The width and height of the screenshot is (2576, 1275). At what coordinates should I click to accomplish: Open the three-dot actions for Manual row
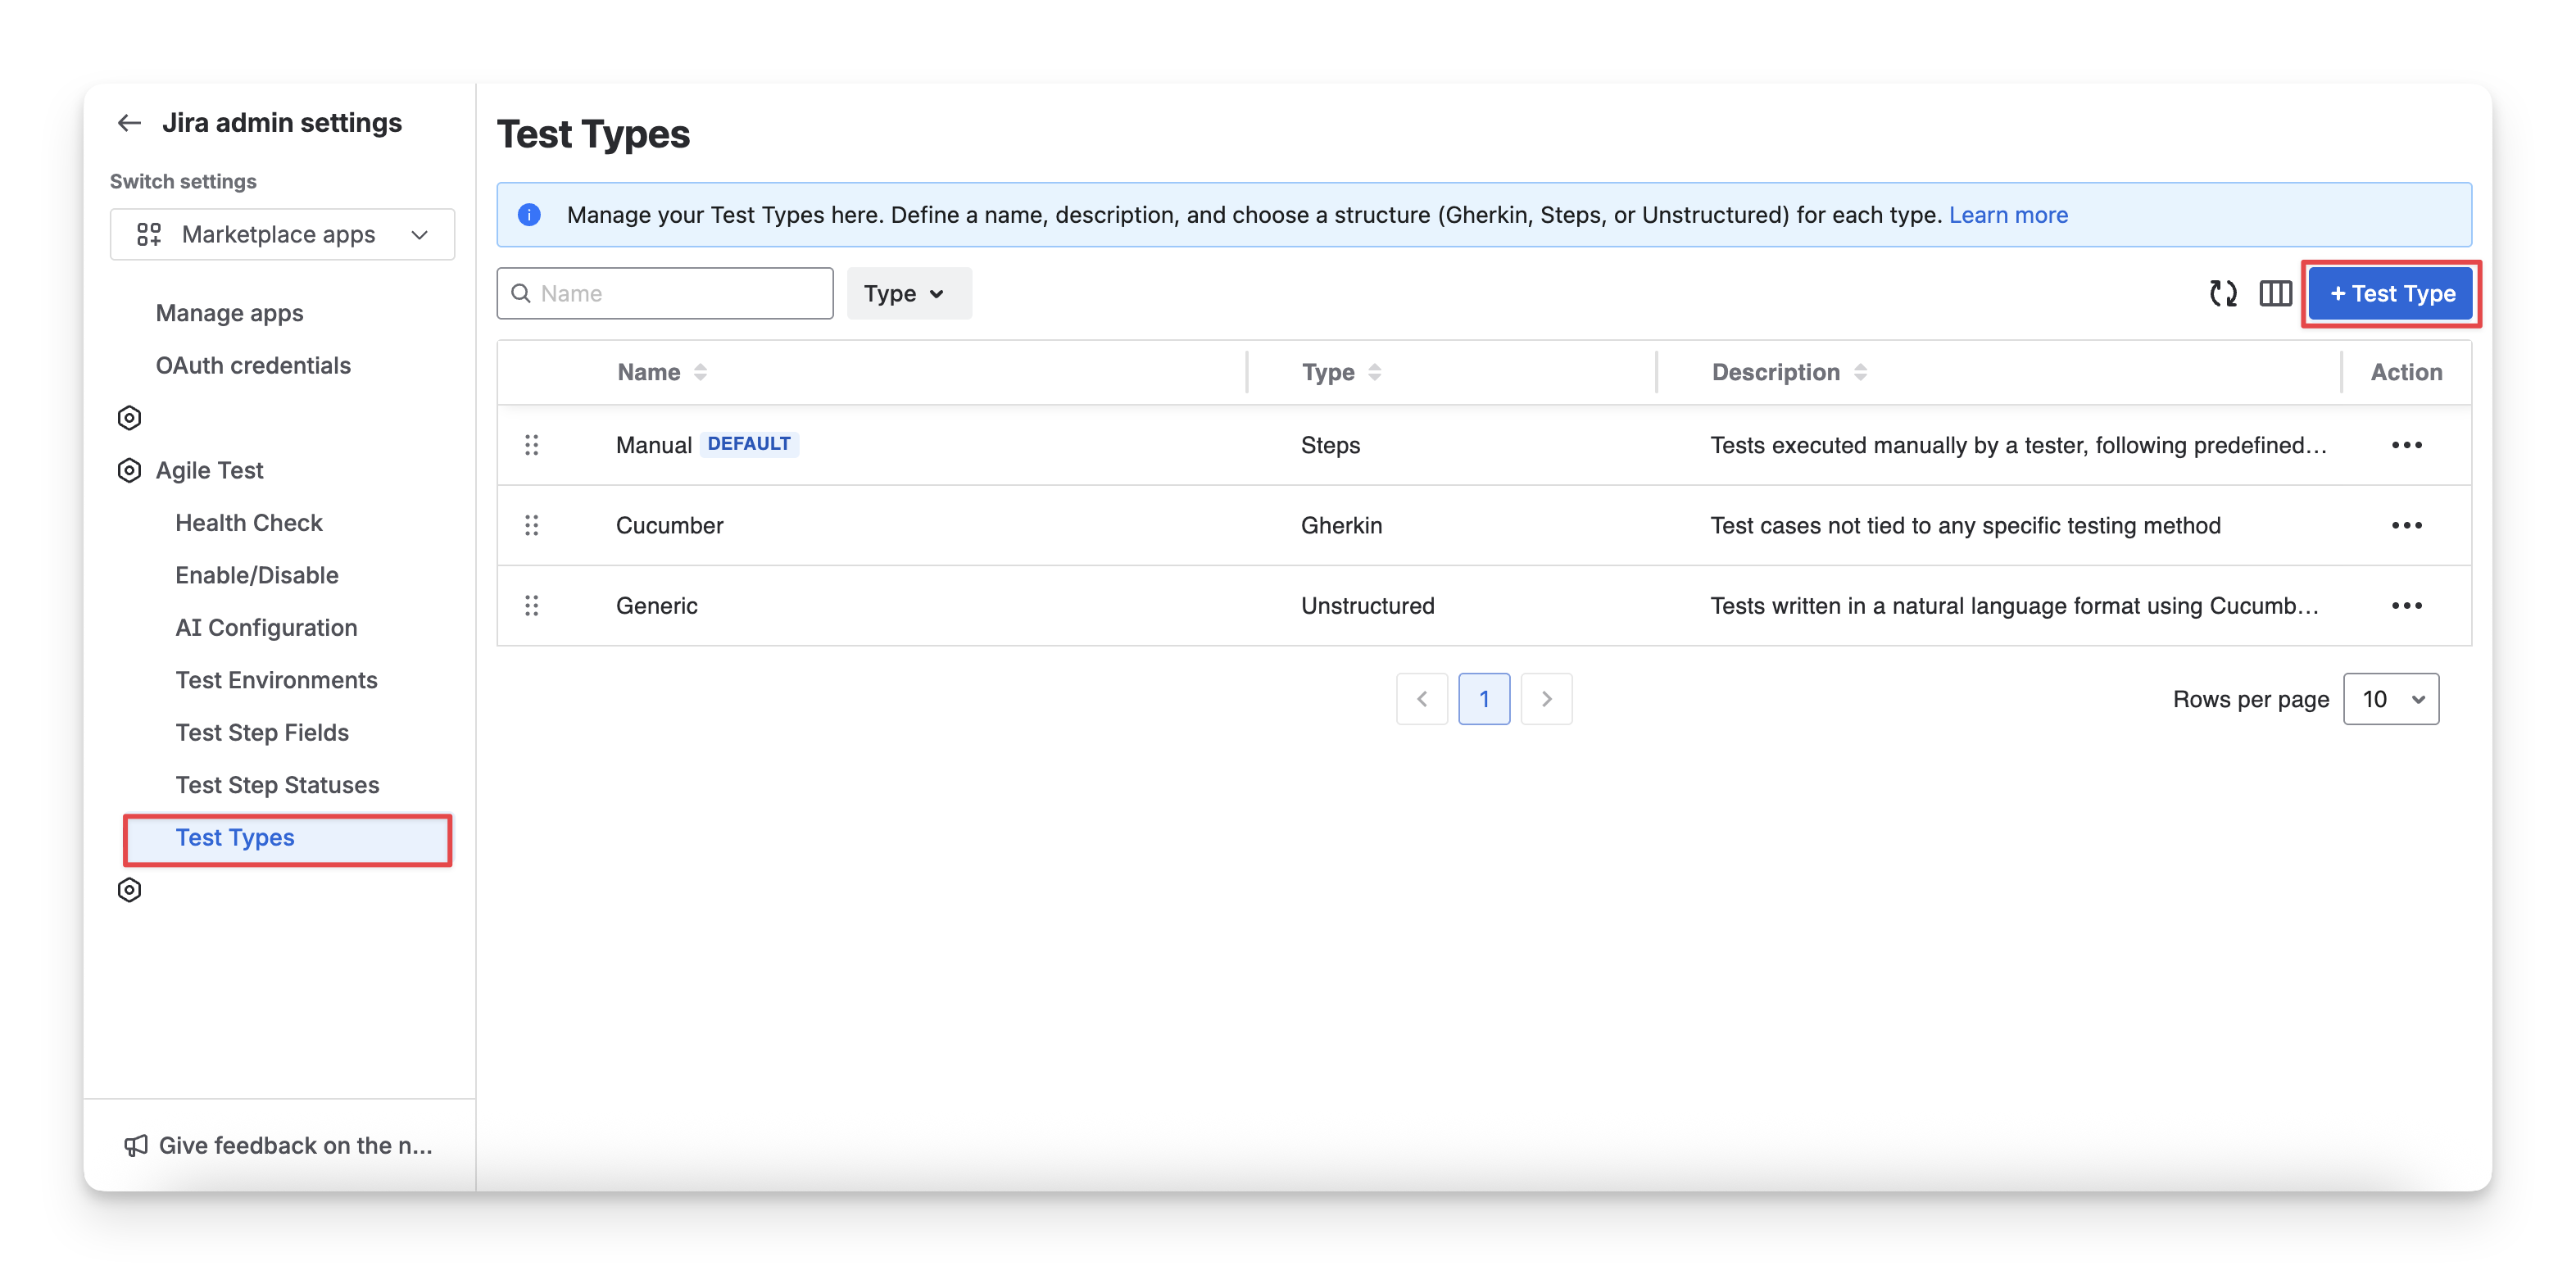(2406, 445)
